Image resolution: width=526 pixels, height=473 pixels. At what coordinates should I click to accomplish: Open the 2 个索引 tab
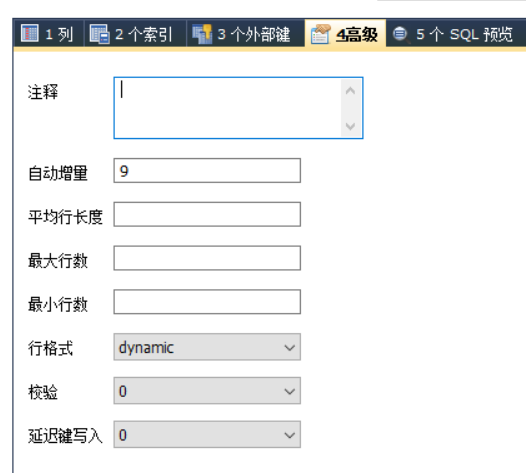pyautogui.click(x=135, y=33)
